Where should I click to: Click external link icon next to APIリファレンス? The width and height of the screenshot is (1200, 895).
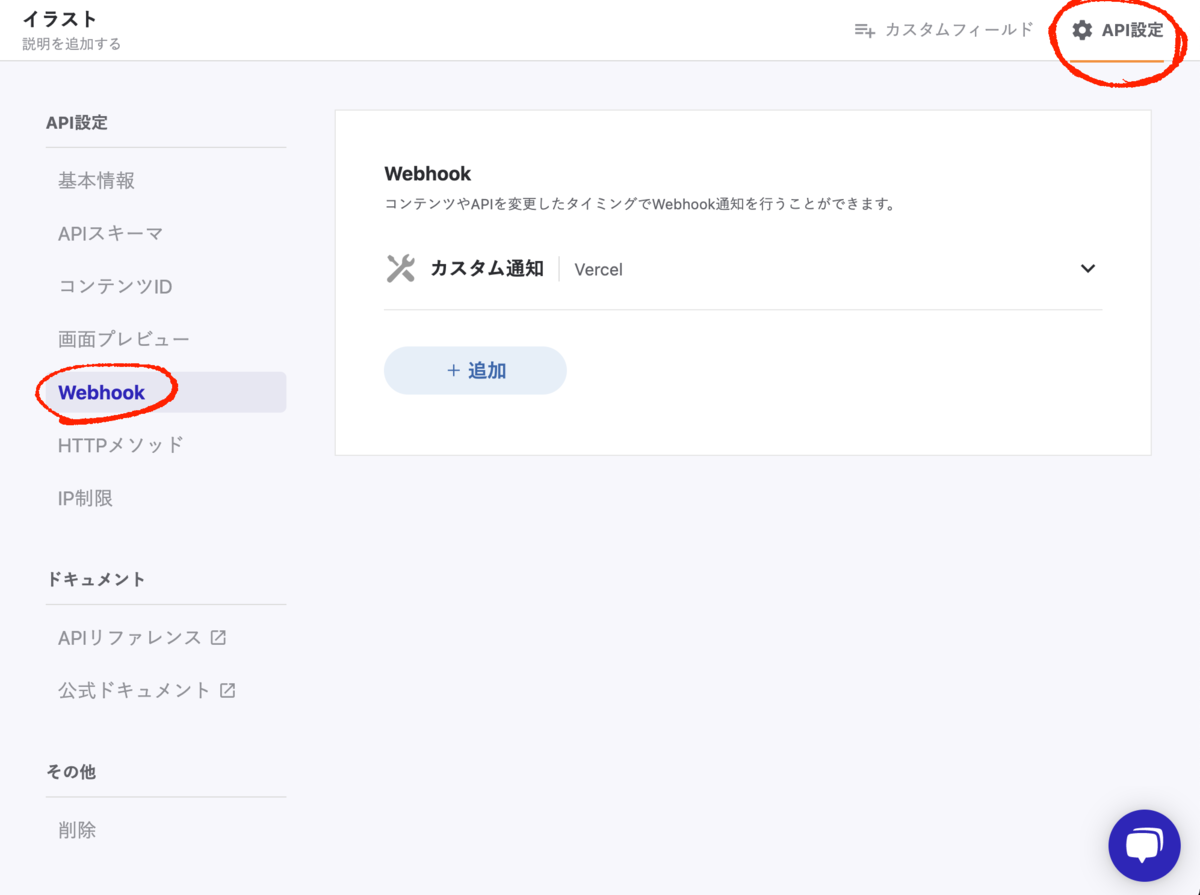pos(218,637)
